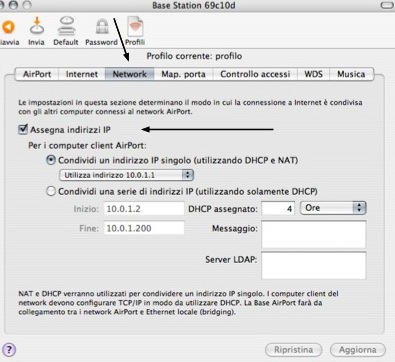Uncheck Assegna indirizzi IP checkbox

tap(23, 129)
